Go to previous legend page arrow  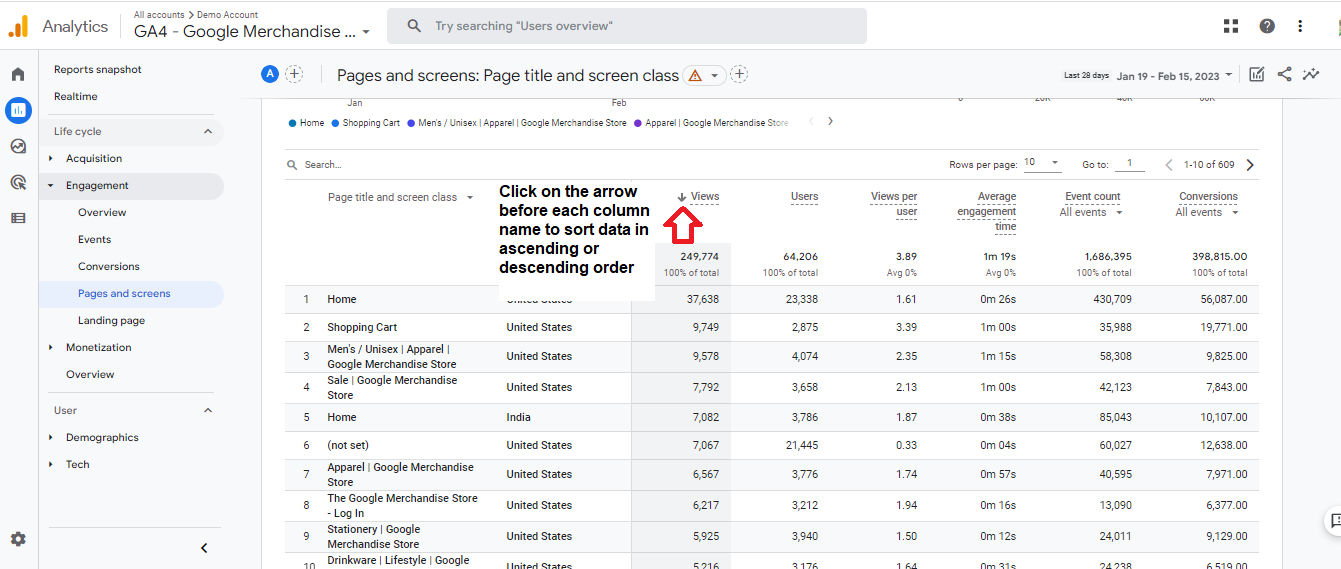point(810,122)
